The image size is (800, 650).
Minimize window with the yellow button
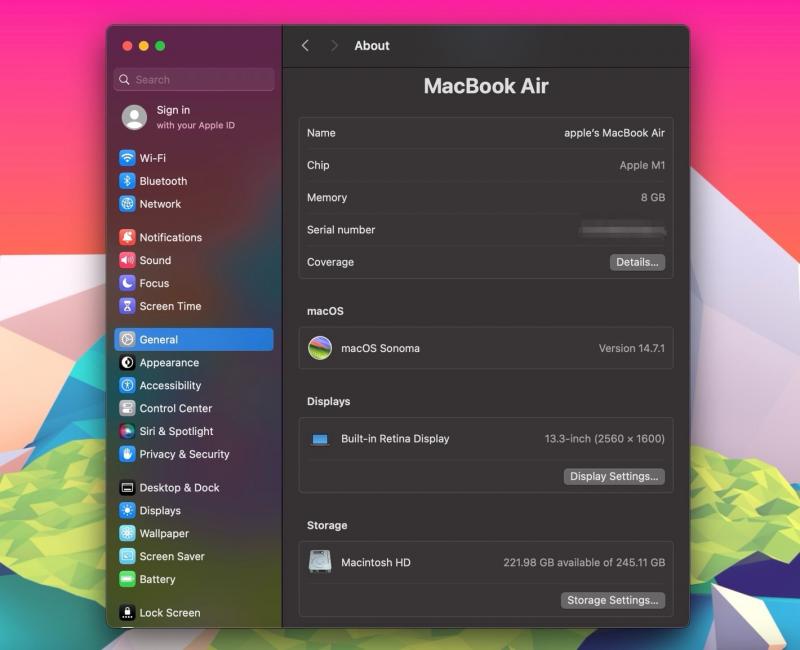point(144,46)
